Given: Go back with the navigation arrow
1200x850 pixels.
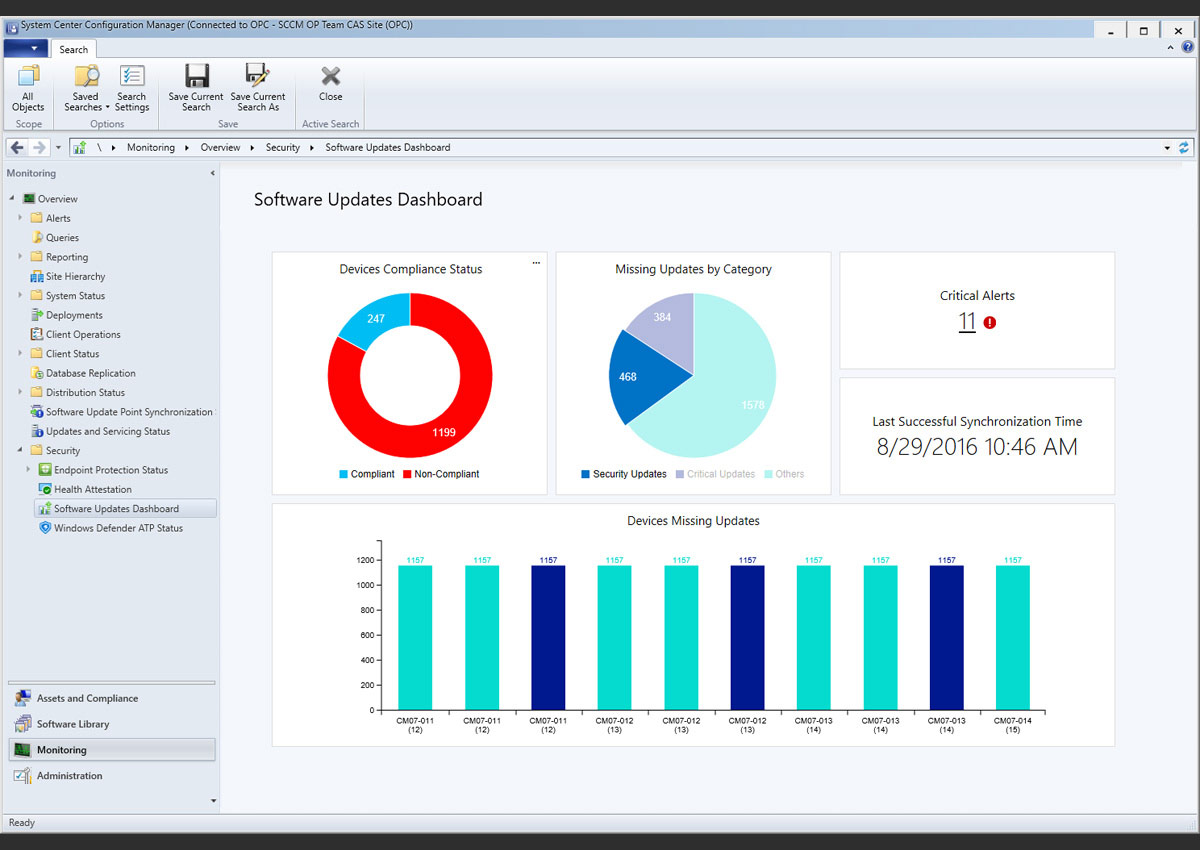Looking at the screenshot, I should (17, 147).
